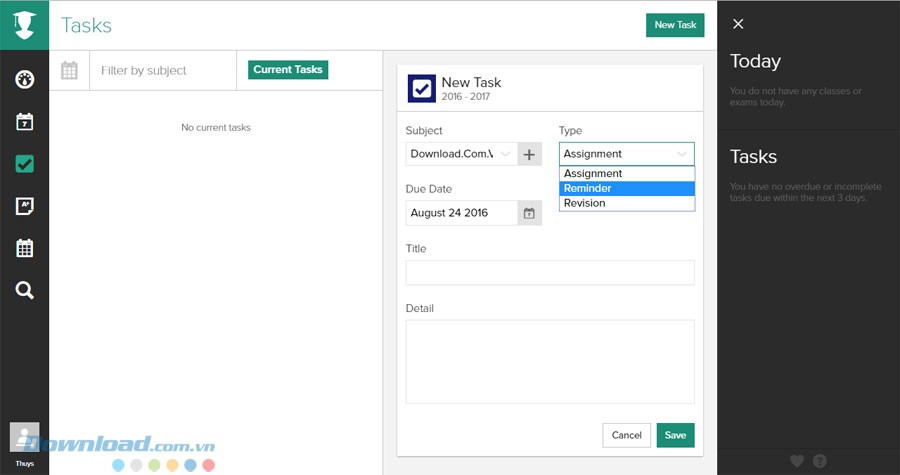900x475 pixels.
Task: Click the New Task button
Action: 675,25
